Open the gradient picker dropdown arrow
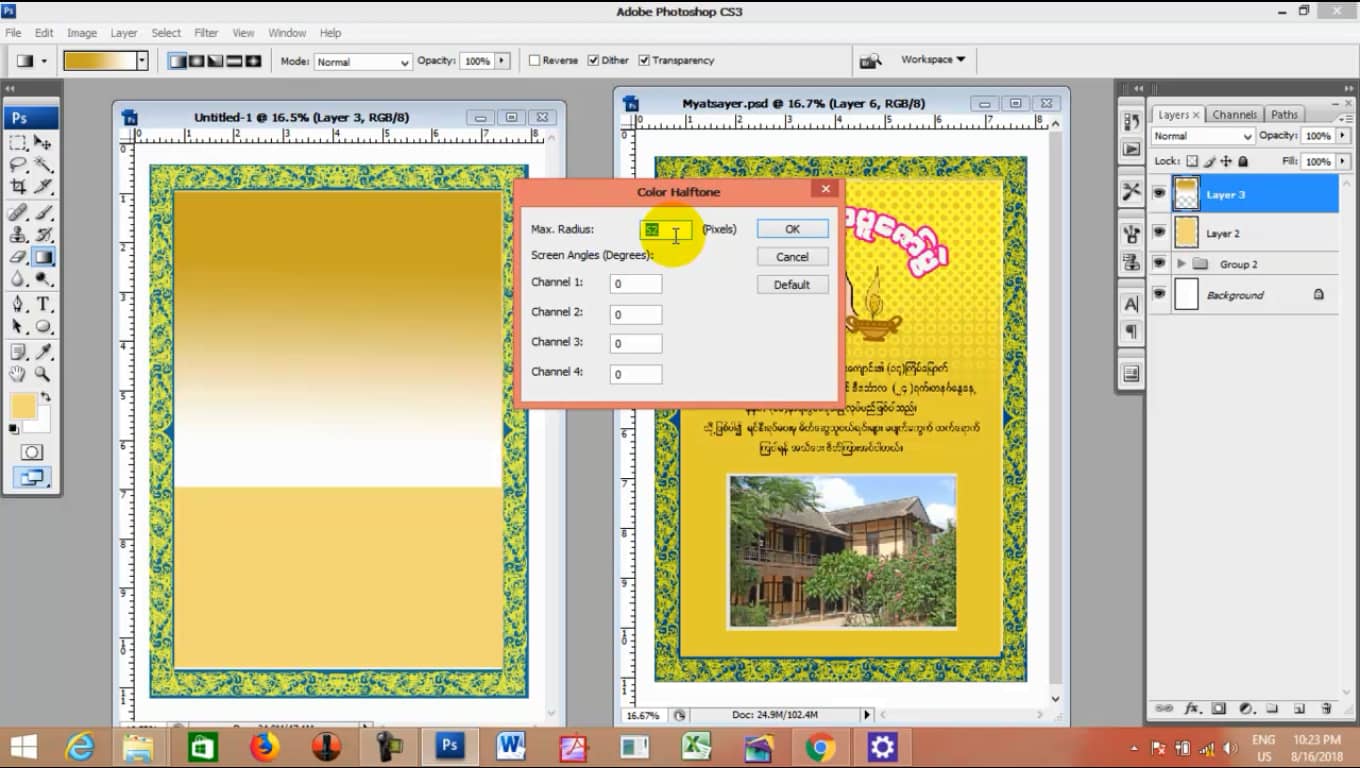 pyautogui.click(x=142, y=61)
